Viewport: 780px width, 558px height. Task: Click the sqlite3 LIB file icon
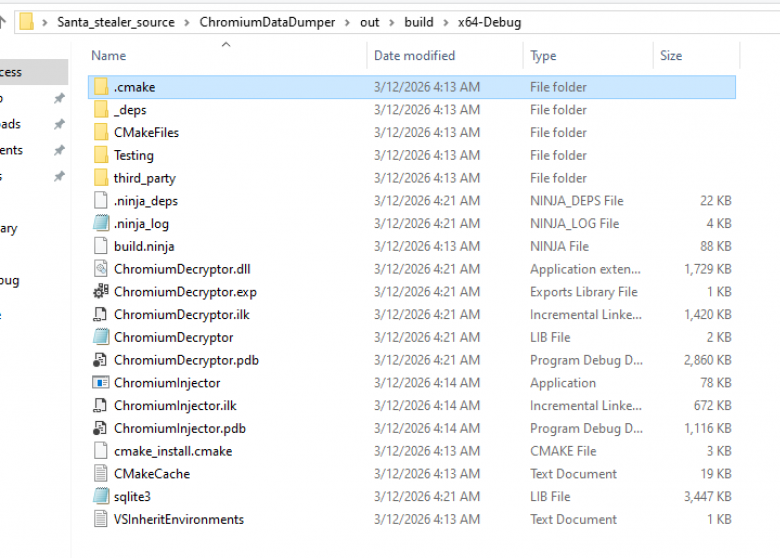click(101, 496)
